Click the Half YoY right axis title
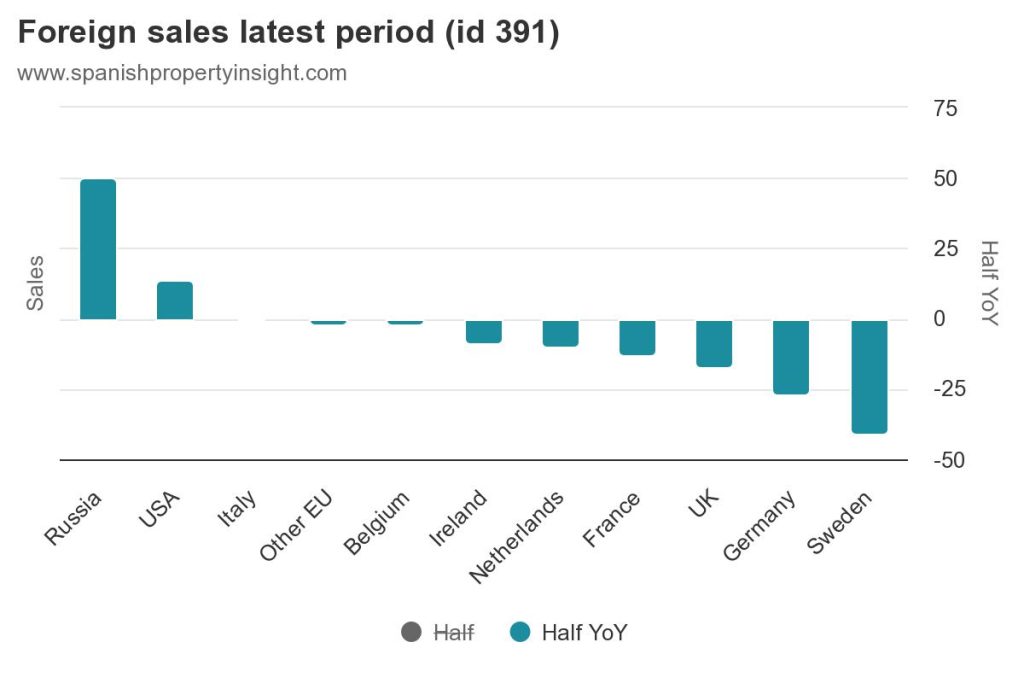The height and width of the screenshot is (683, 1024). pyautogui.click(x=988, y=283)
